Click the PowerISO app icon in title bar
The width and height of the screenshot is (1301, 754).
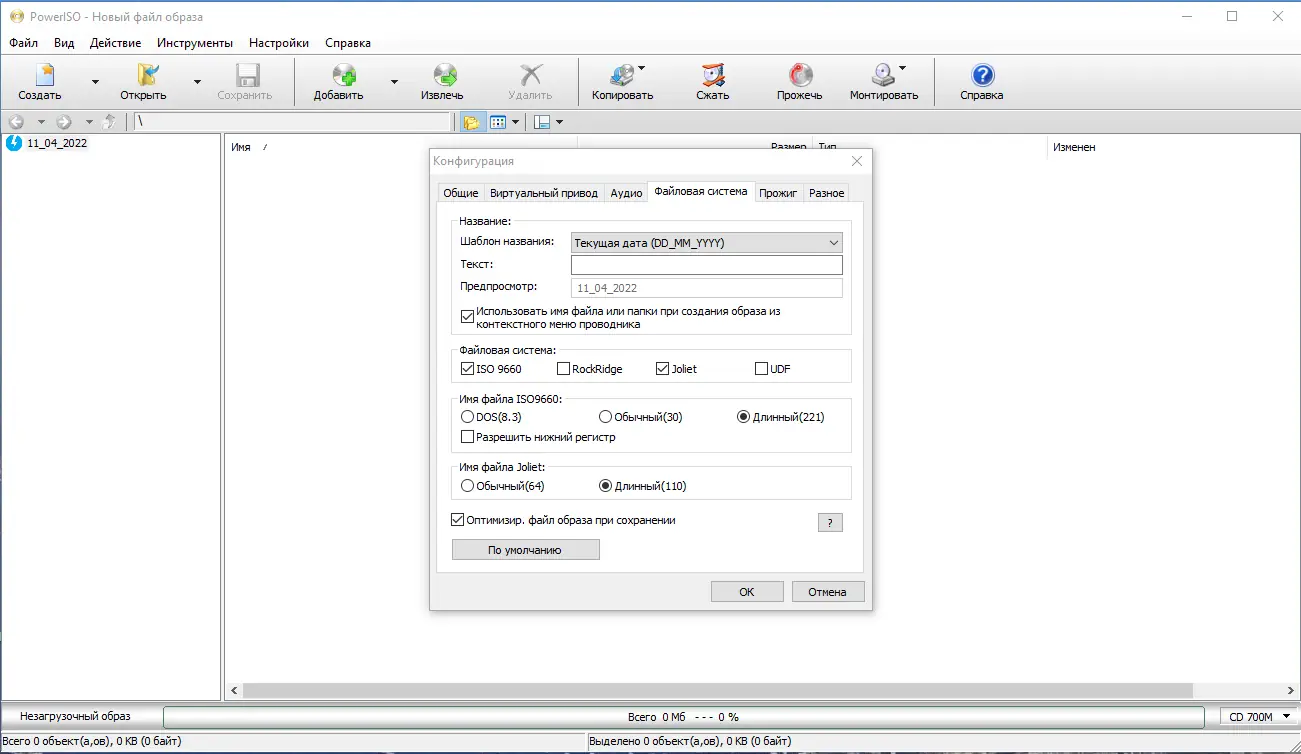[15, 16]
